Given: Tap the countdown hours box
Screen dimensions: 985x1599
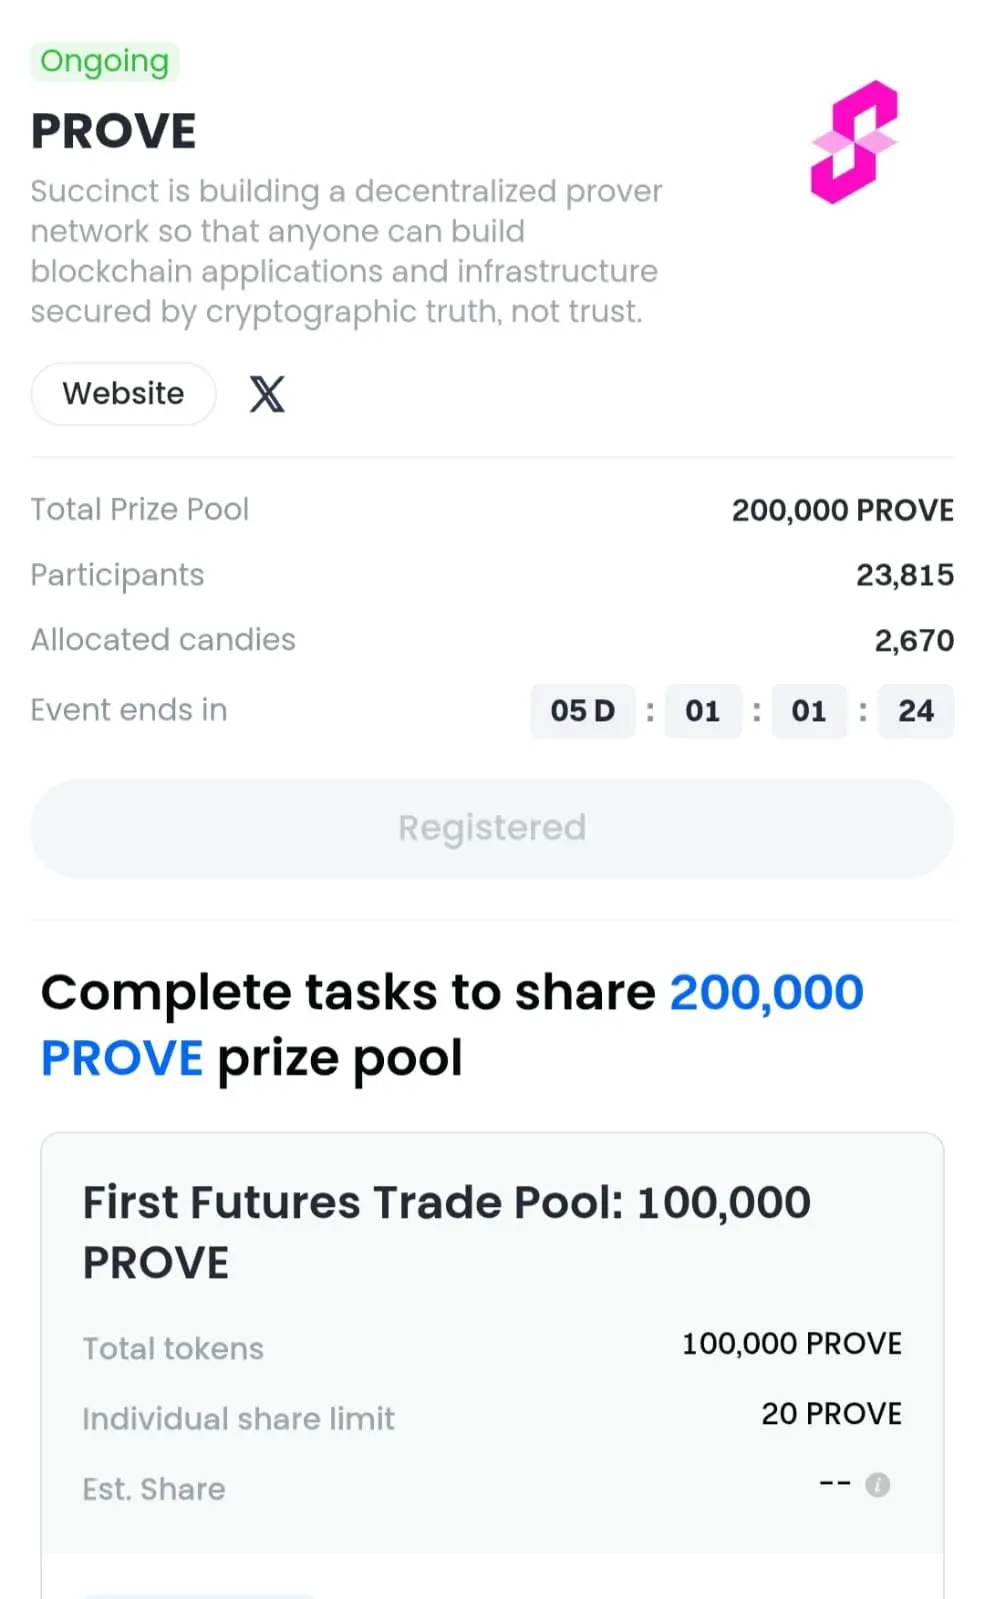Looking at the screenshot, I should 703,711.
